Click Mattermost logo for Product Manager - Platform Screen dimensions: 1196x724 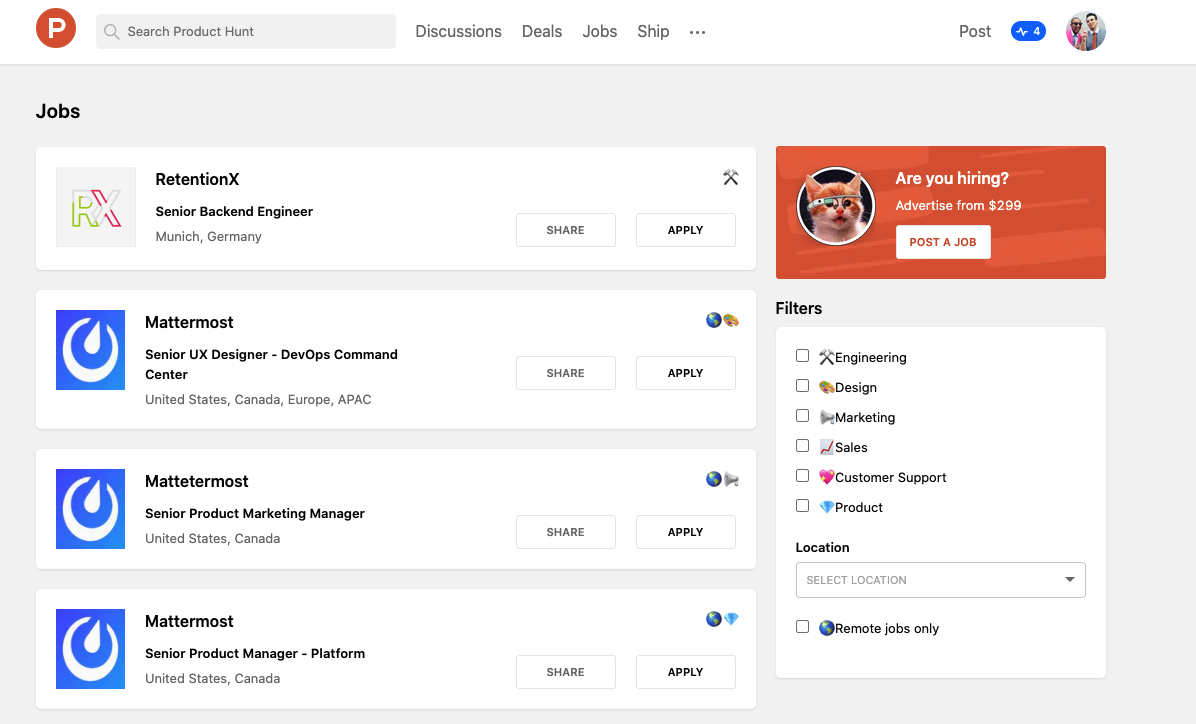coord(91,648)
